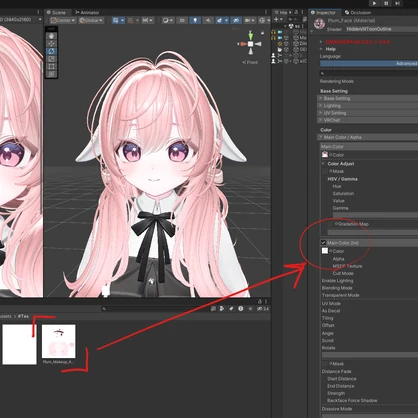Image resolution: width=418 pixels, height=418 pixels.
Task: Select the Rect transform tool
Action: (51, 66)
